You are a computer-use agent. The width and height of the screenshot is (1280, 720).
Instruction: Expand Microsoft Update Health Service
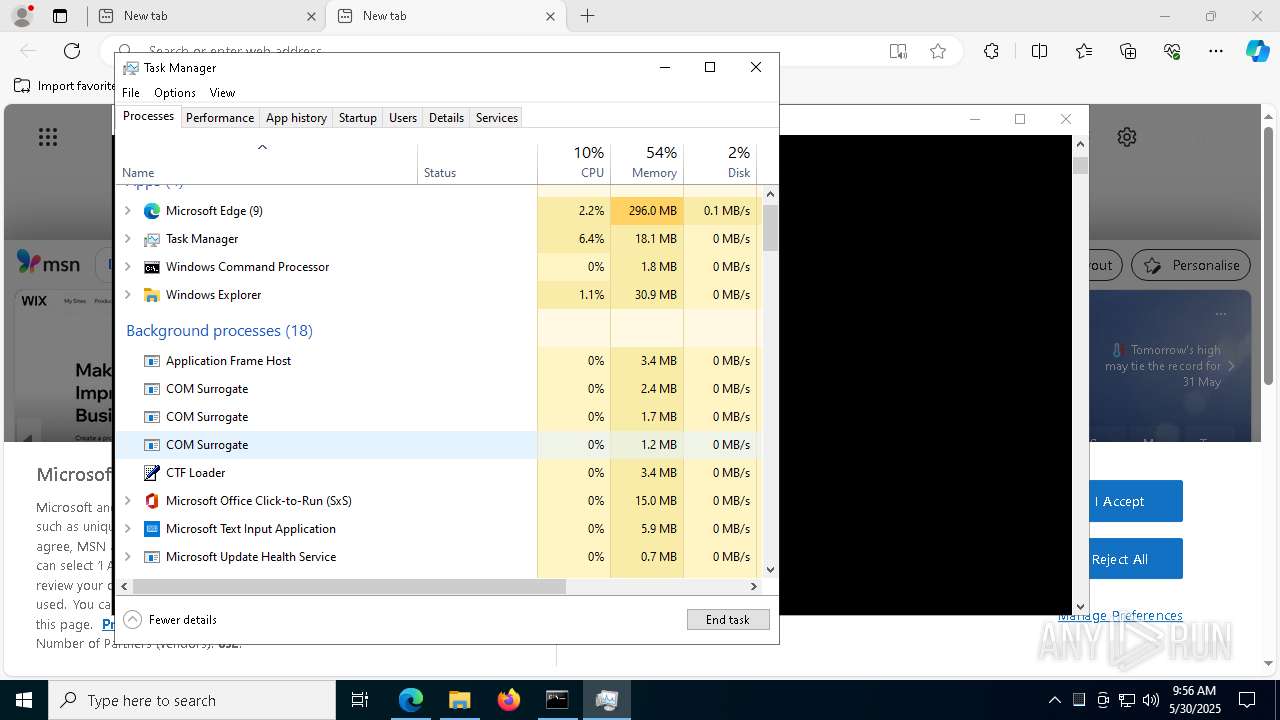click(127, 557)
